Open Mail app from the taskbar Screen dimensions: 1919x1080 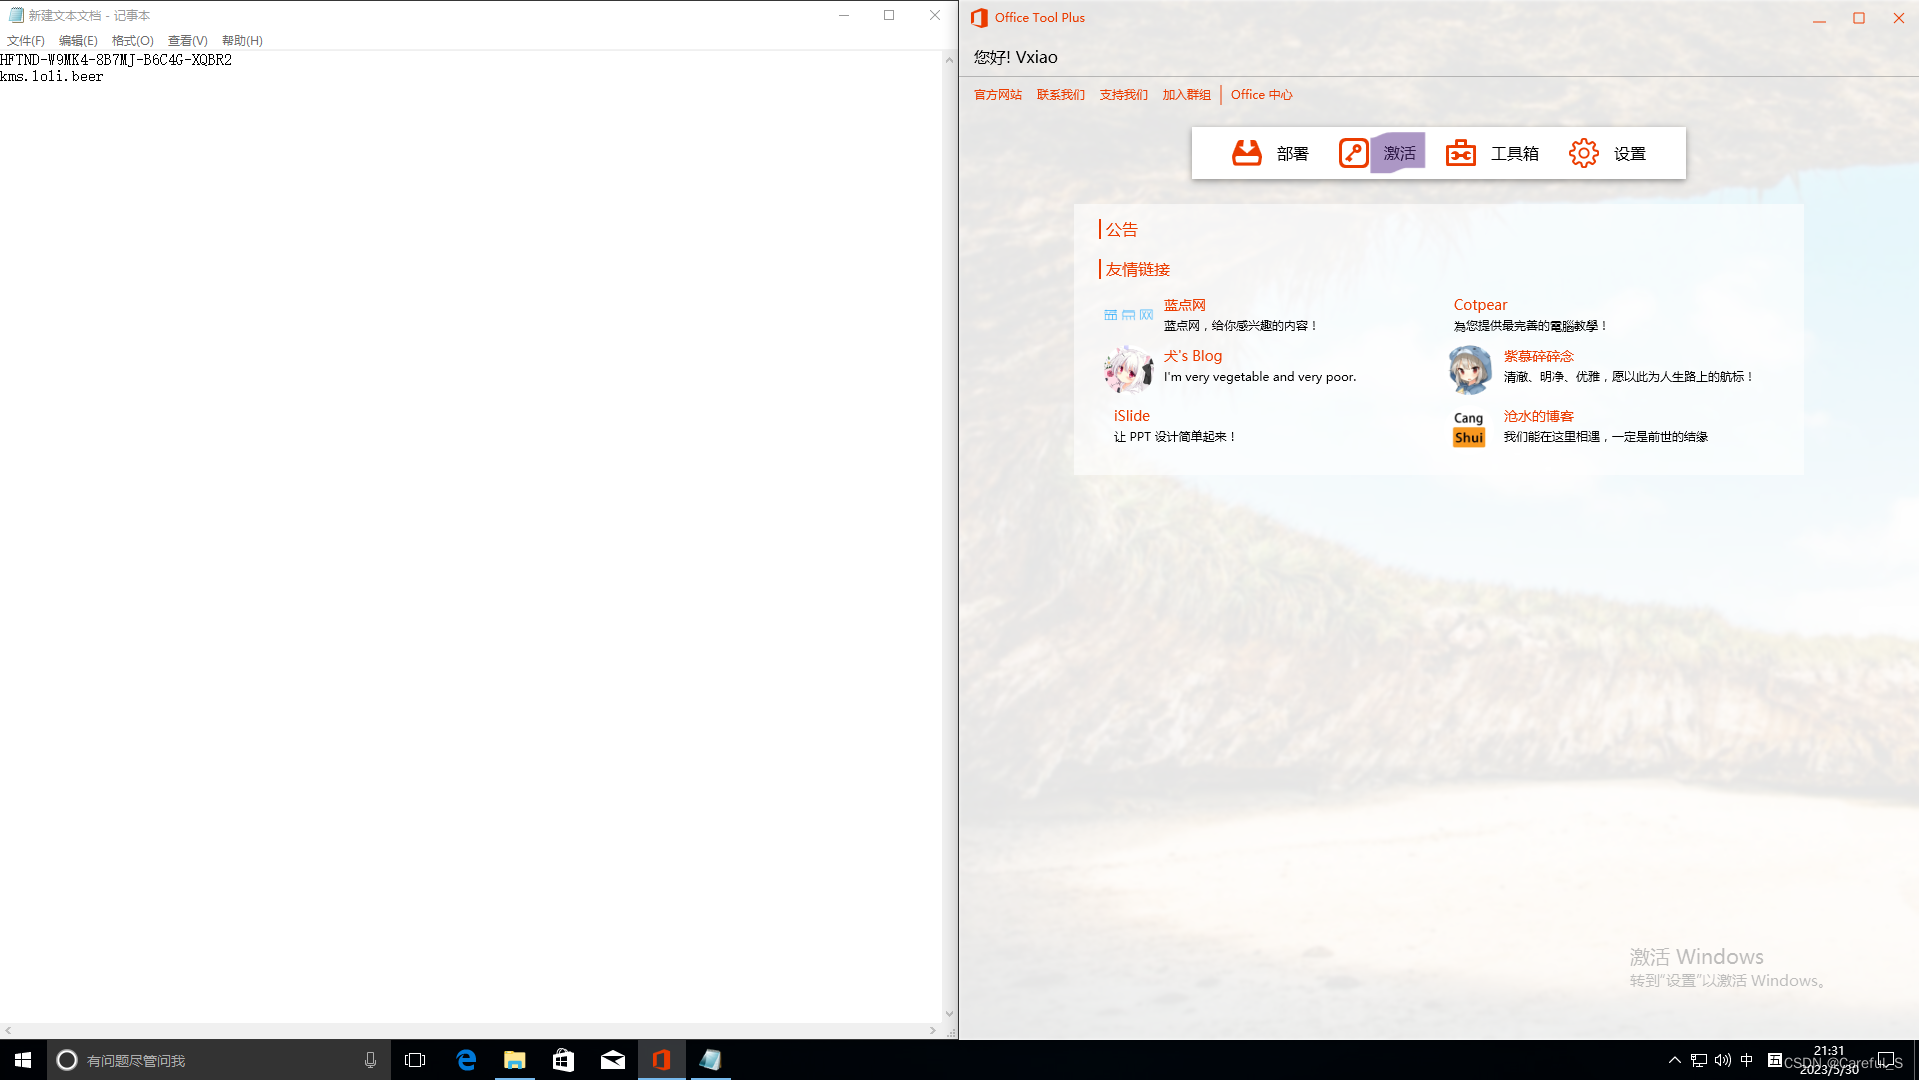pos(612,1060)
